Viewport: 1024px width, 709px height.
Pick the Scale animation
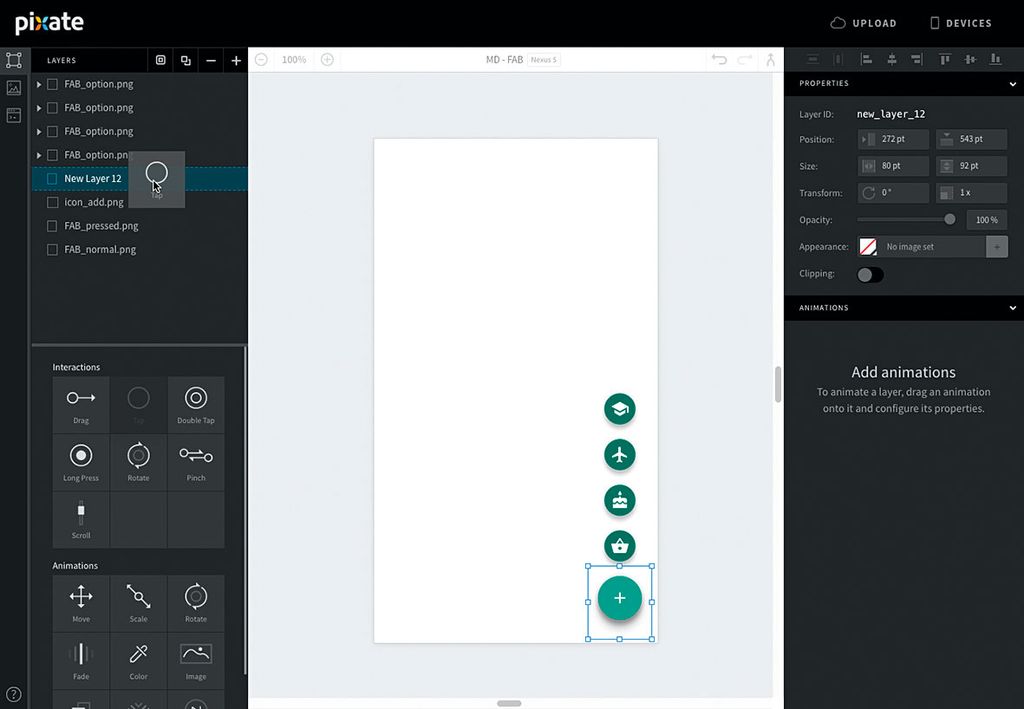138,602
